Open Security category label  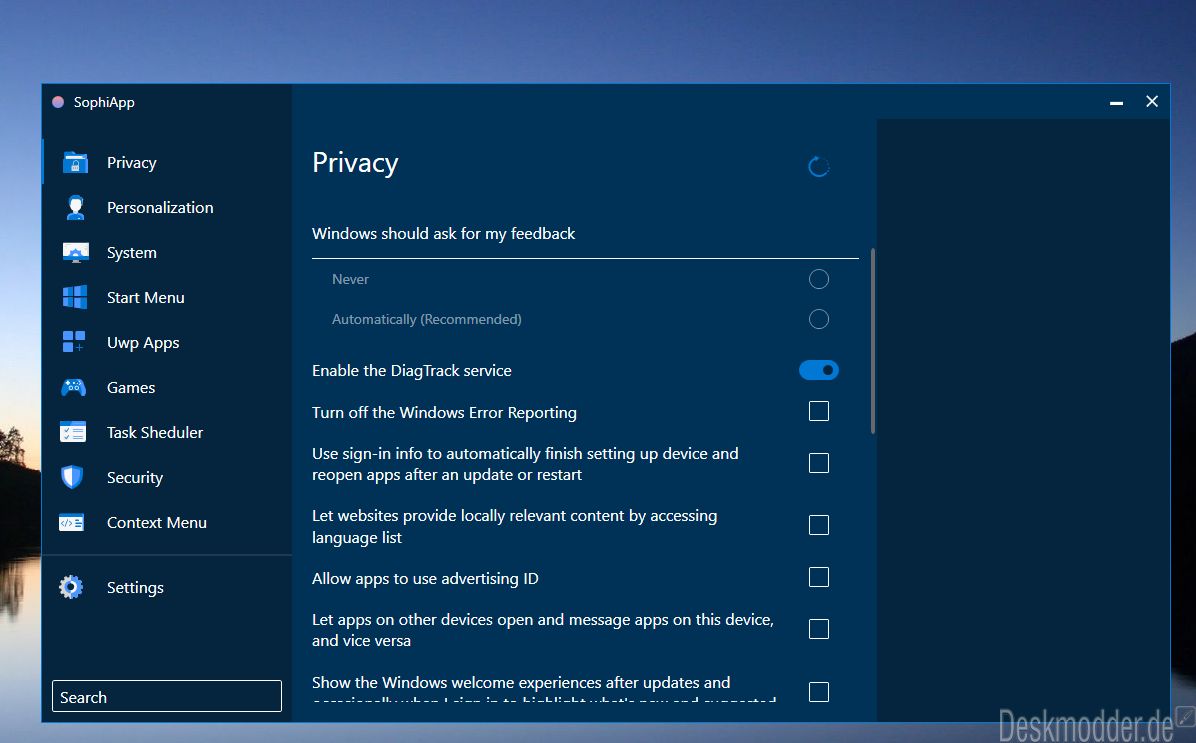point(135,478)
